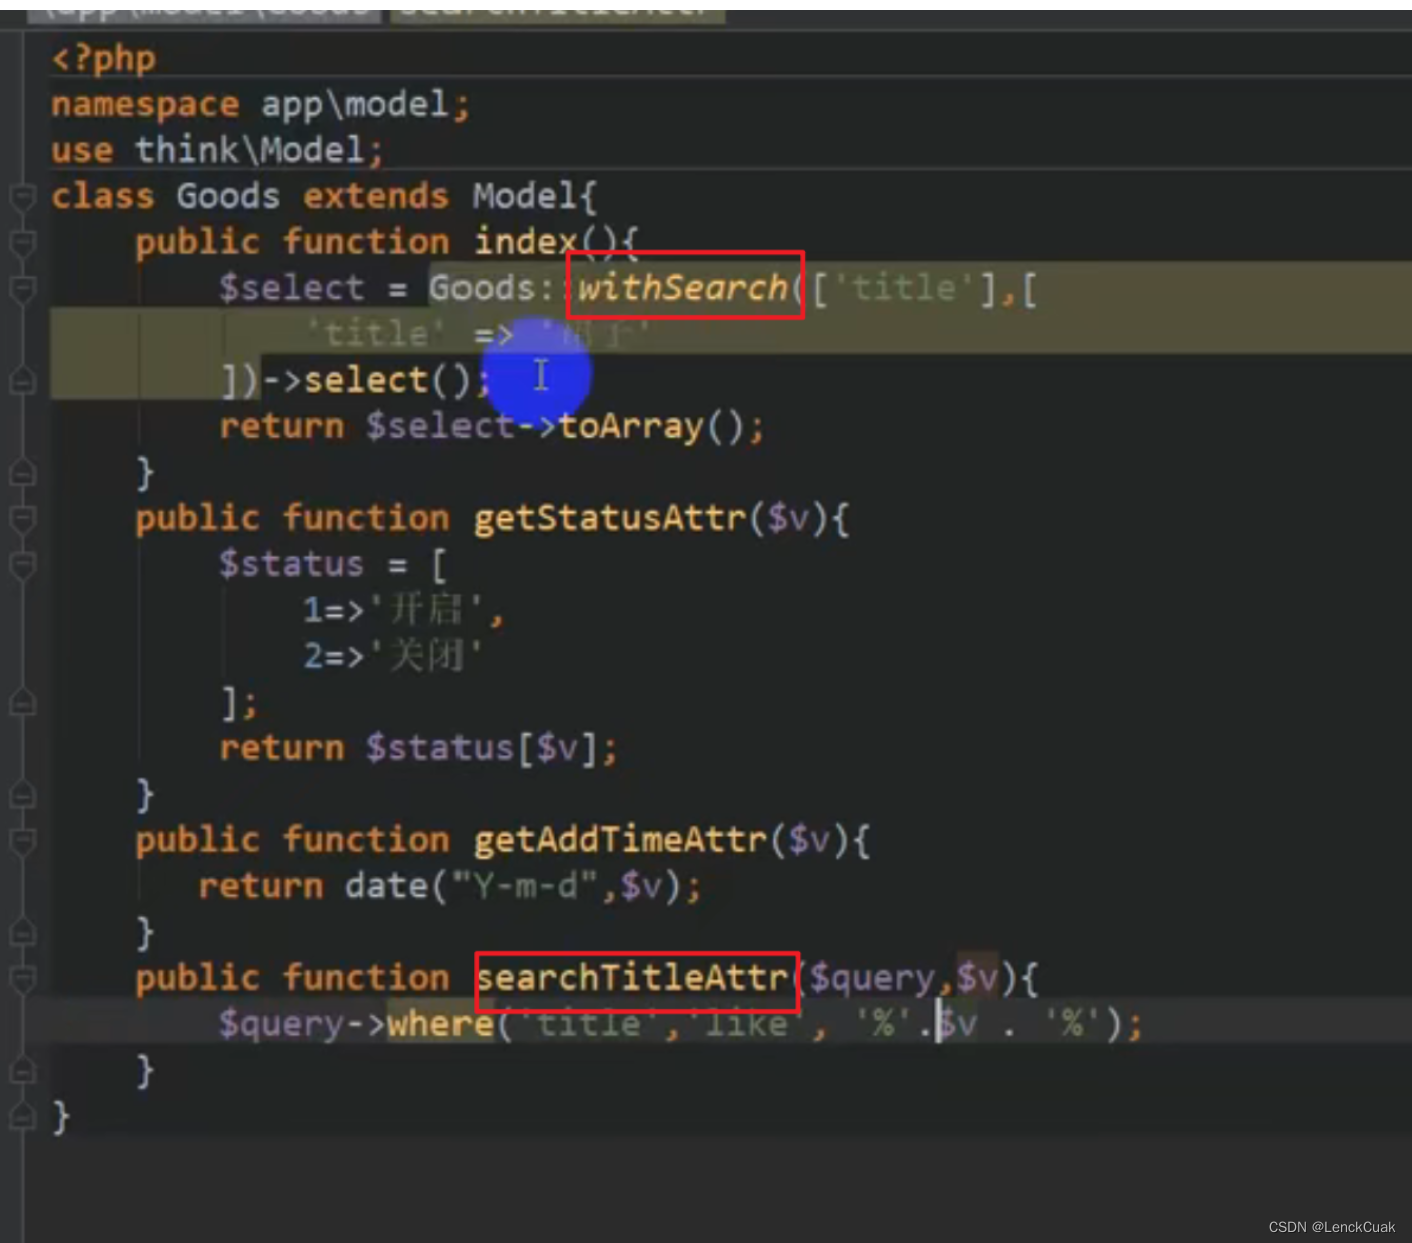Collapse searchTitleAttr function fold marker
The height and width of the screenshot is (1243, 1412).
tap(22, 978)
